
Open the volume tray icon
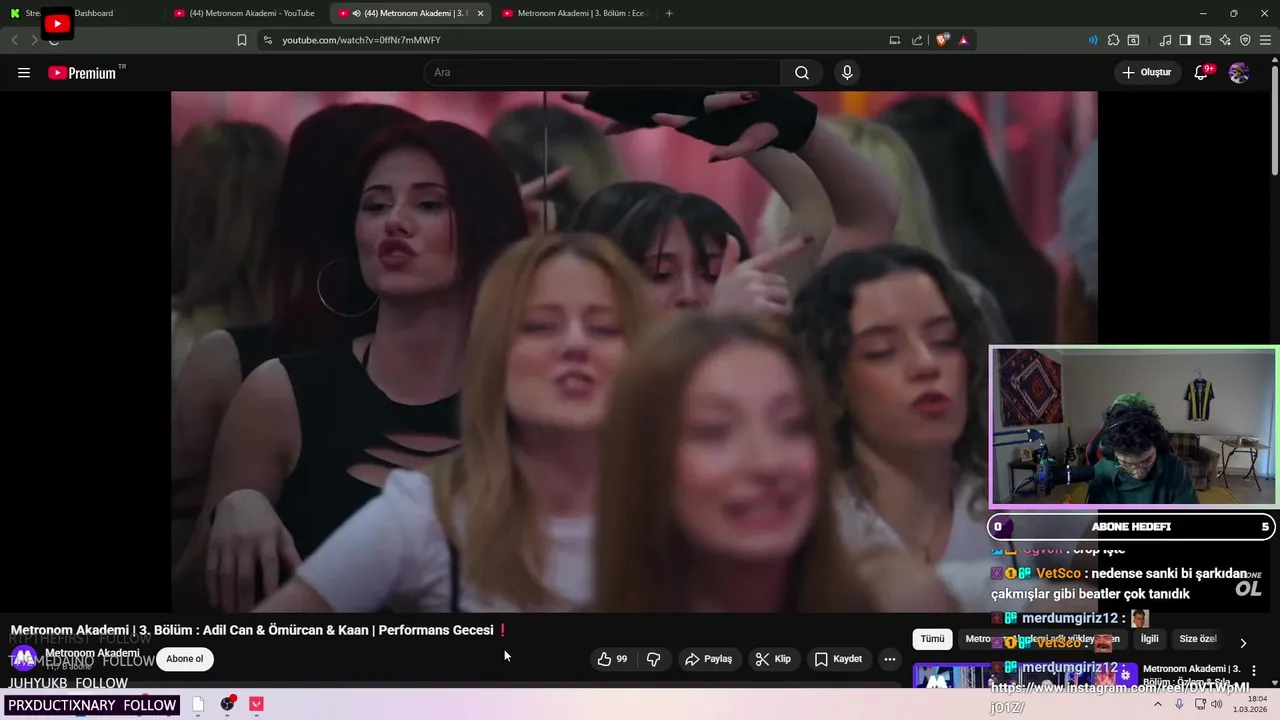point(1217,704)
